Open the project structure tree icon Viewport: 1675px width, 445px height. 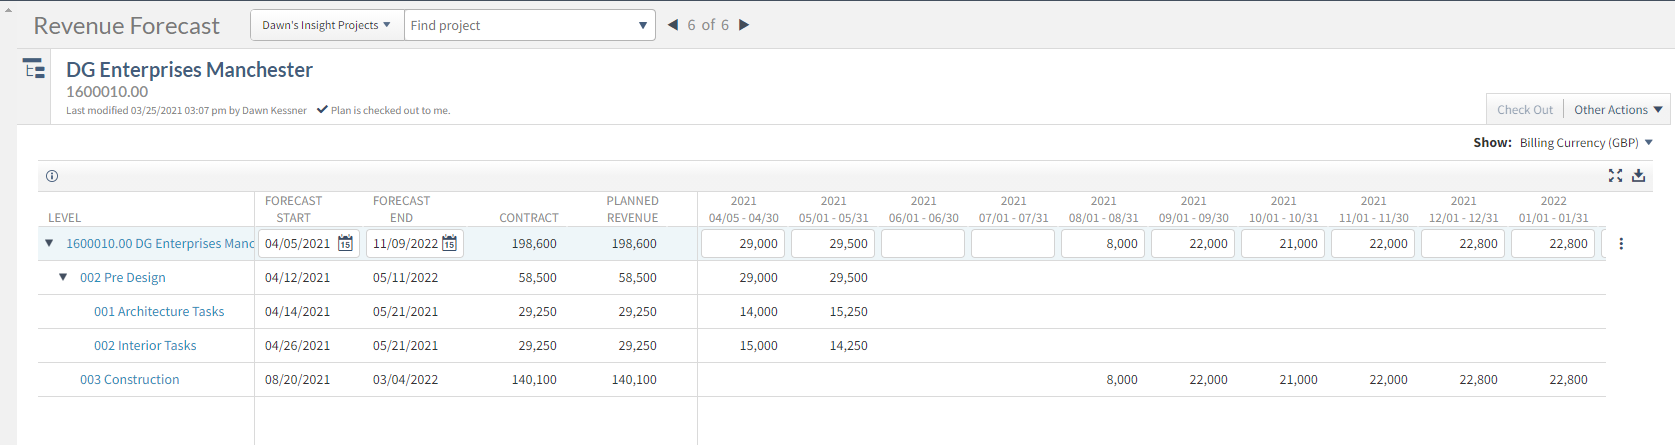click(x=34, y=68)
